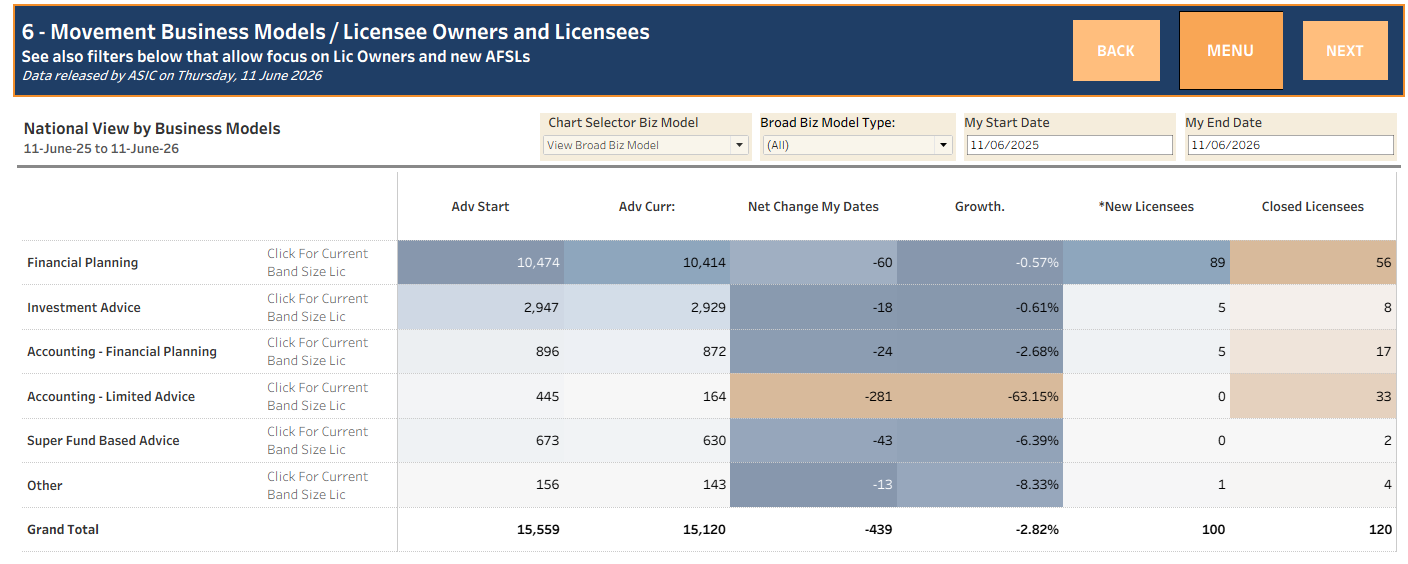Click the *New Licensees column header

(x=1146, y=206)
